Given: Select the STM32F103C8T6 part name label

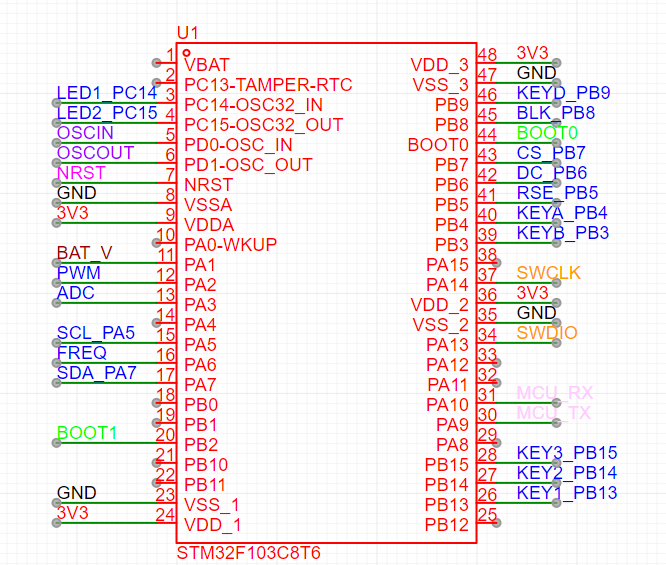Looking at the screenshot, I should (x=248, y=553).
